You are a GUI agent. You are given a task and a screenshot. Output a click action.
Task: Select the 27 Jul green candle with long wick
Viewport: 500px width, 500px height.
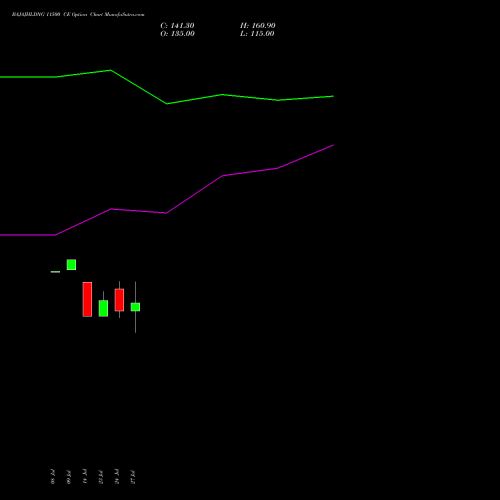point(135,307)
